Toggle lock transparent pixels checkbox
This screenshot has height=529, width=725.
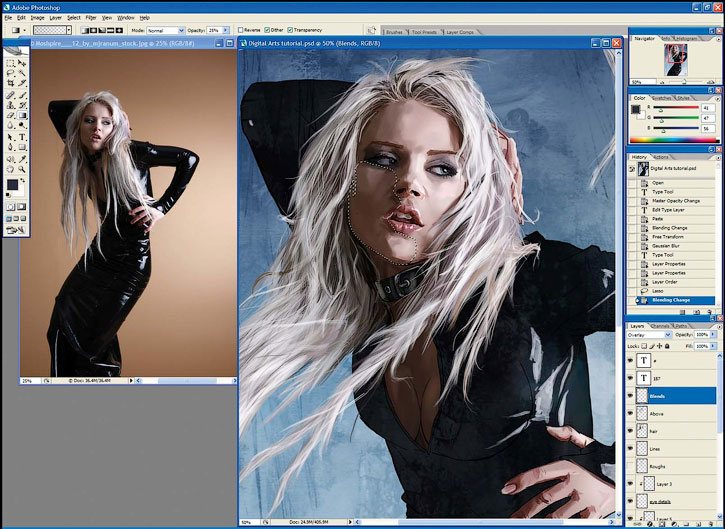coord(644,346)
